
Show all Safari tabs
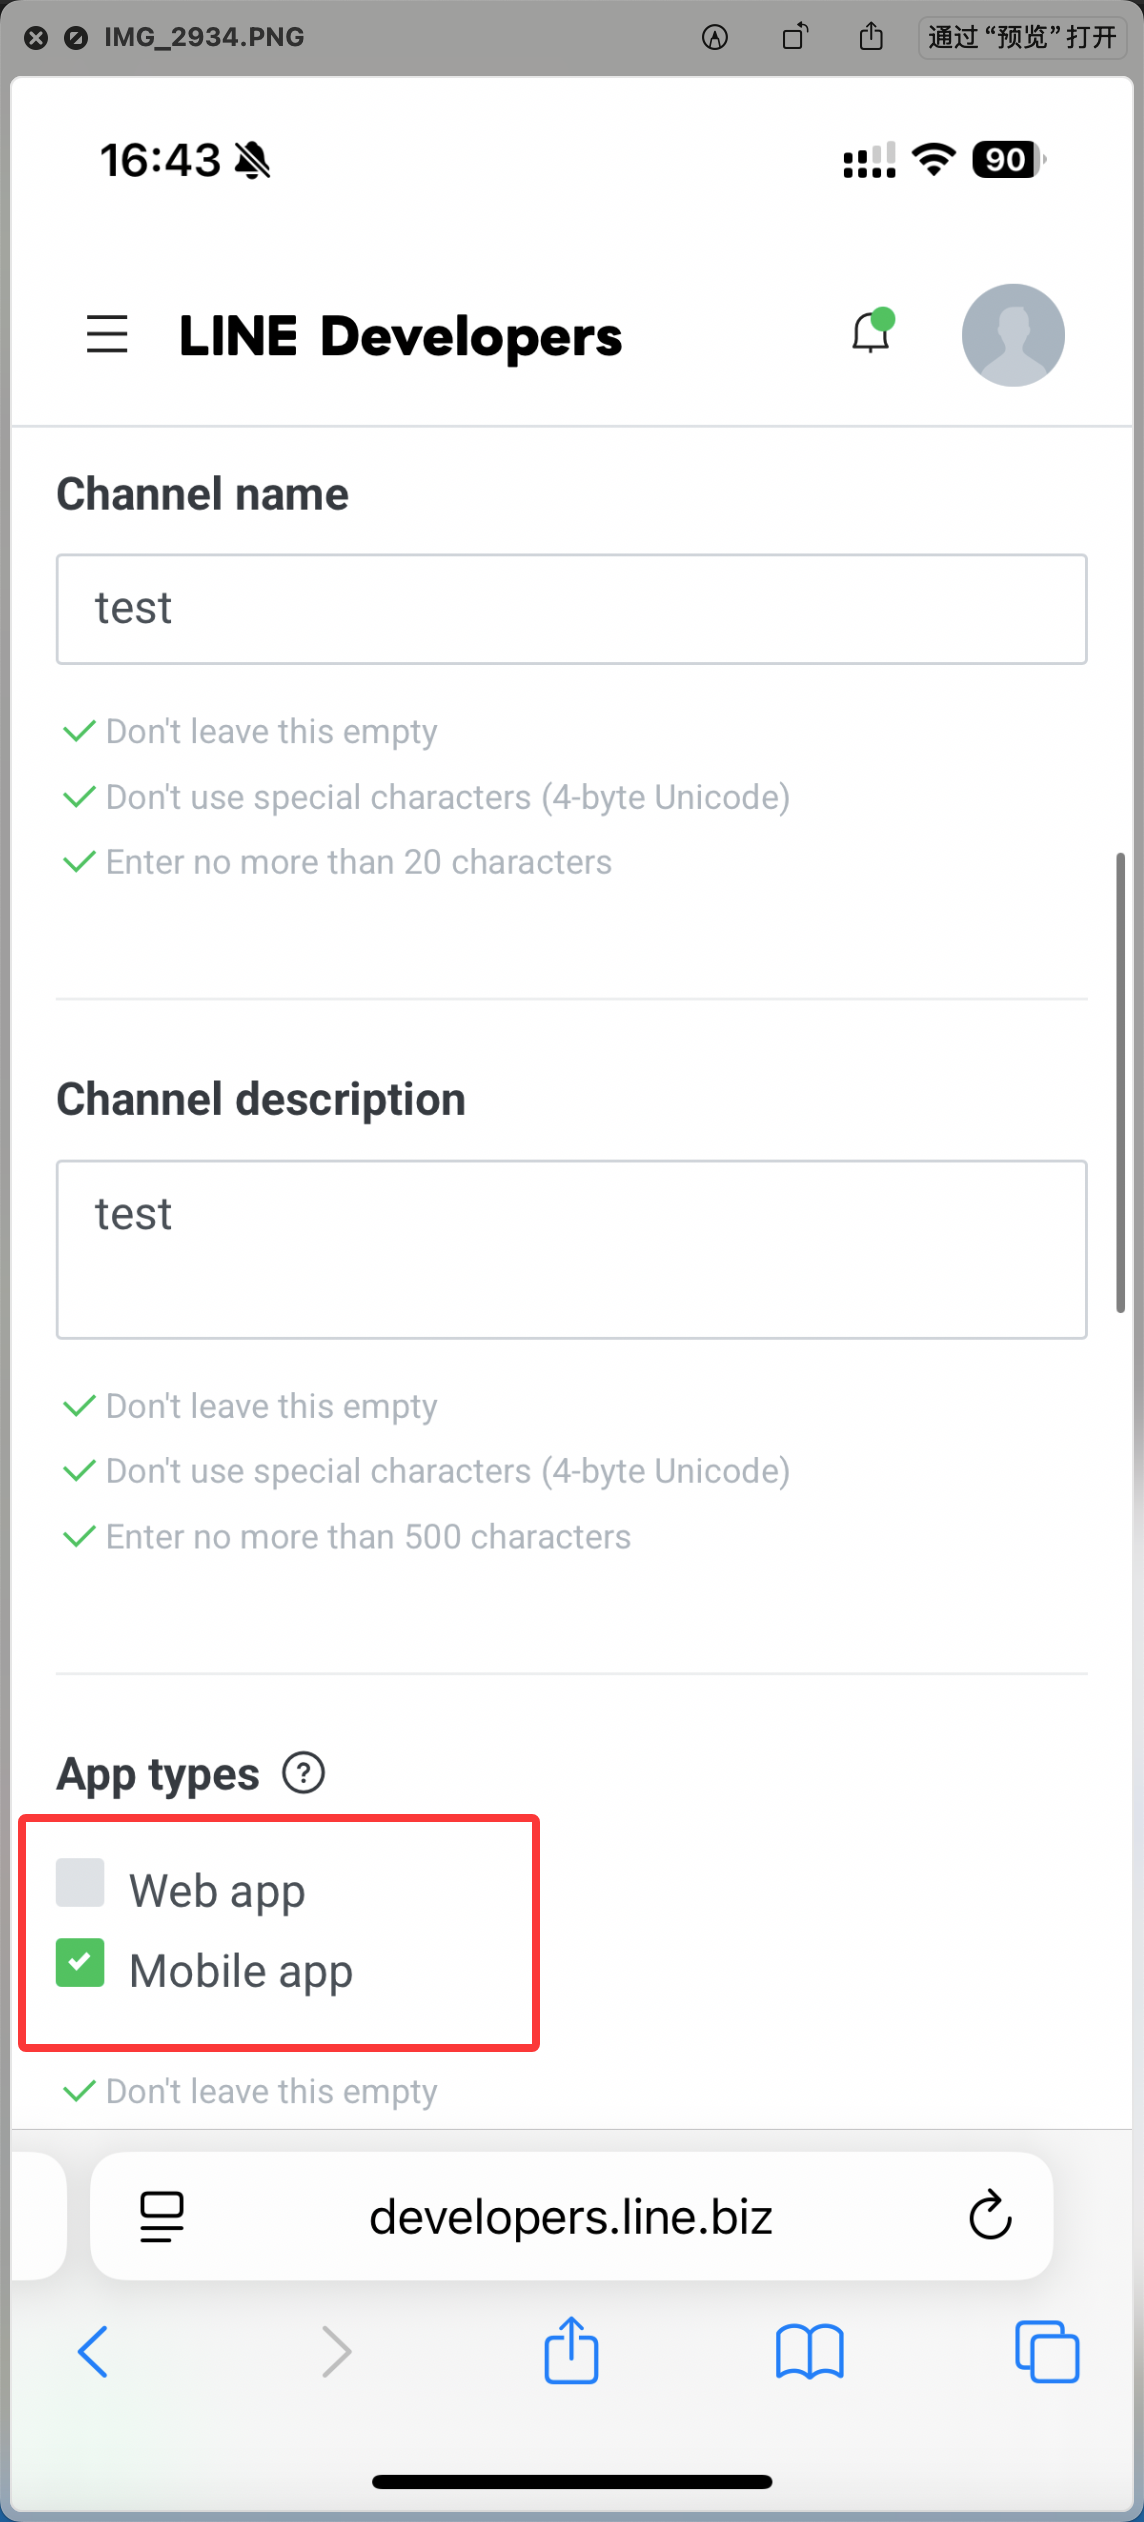pos(1046,2351)
